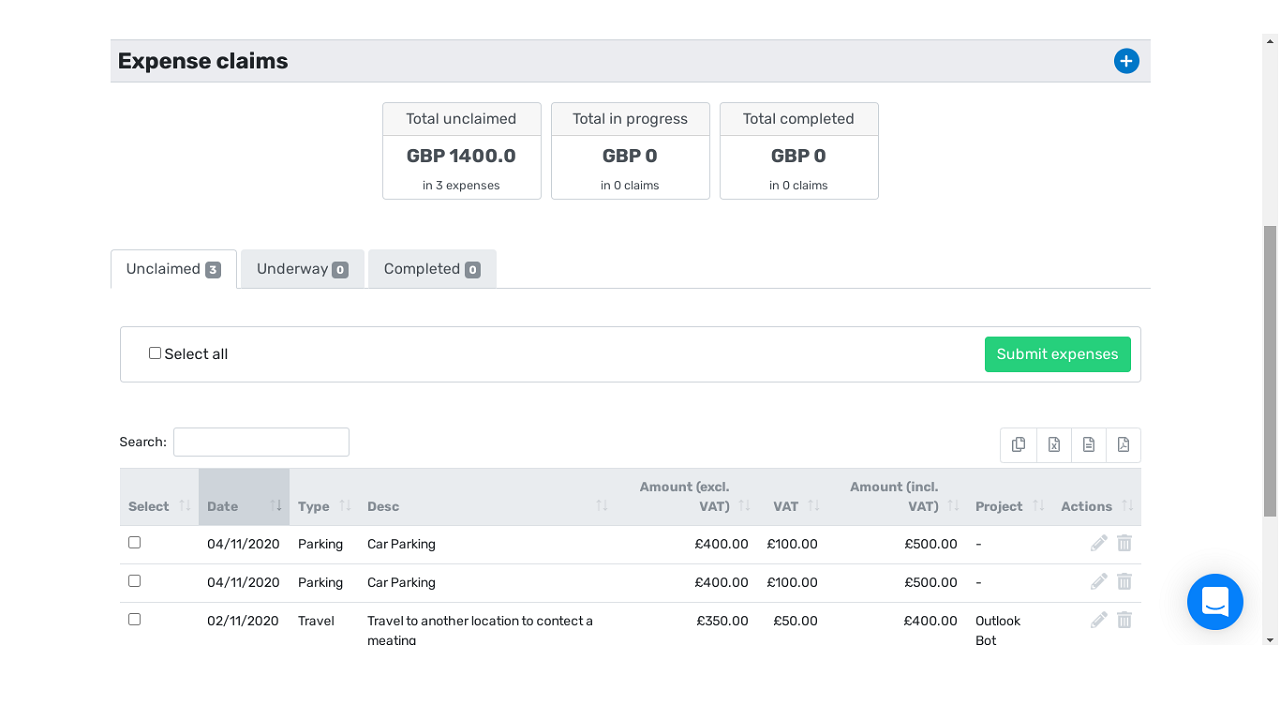The width and height of the screenshot is (1280, 720).
Task: Tick the Select all checkbox
Action: 155,353
